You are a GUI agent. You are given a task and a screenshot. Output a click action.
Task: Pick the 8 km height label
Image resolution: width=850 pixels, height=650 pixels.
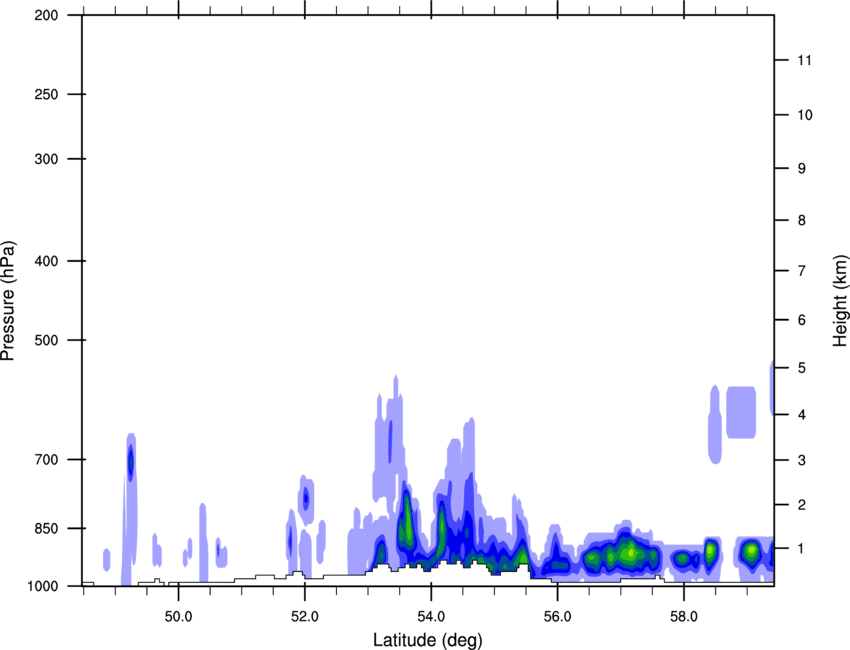tap(802, 220)
